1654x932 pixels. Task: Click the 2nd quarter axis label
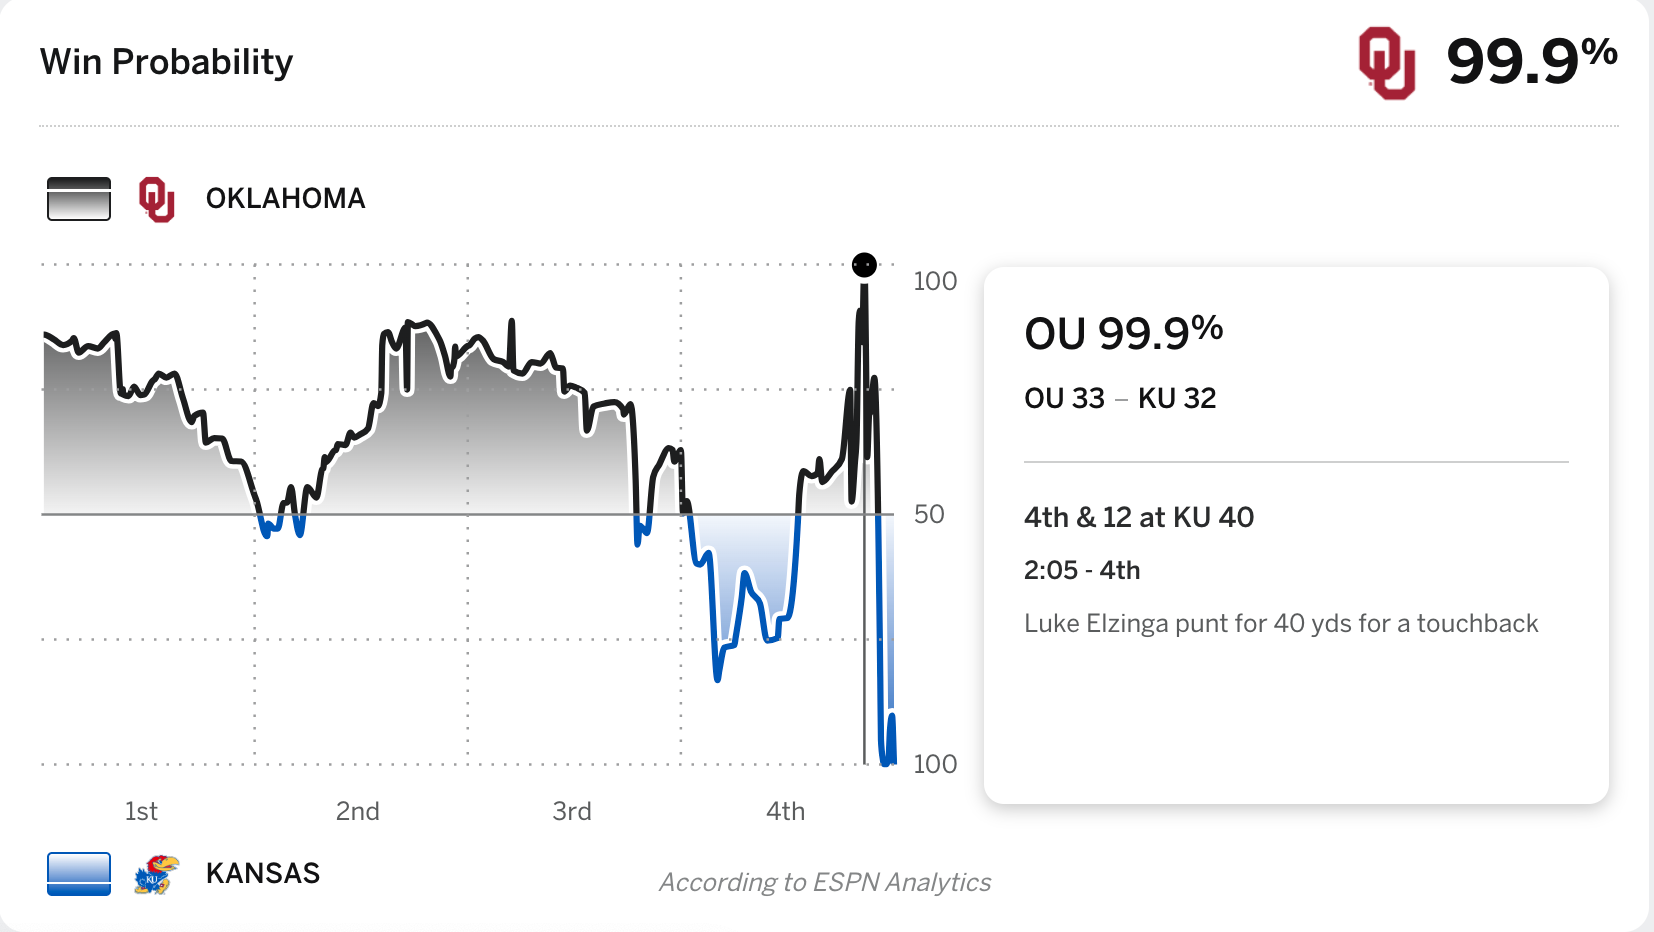pos(357,811)
